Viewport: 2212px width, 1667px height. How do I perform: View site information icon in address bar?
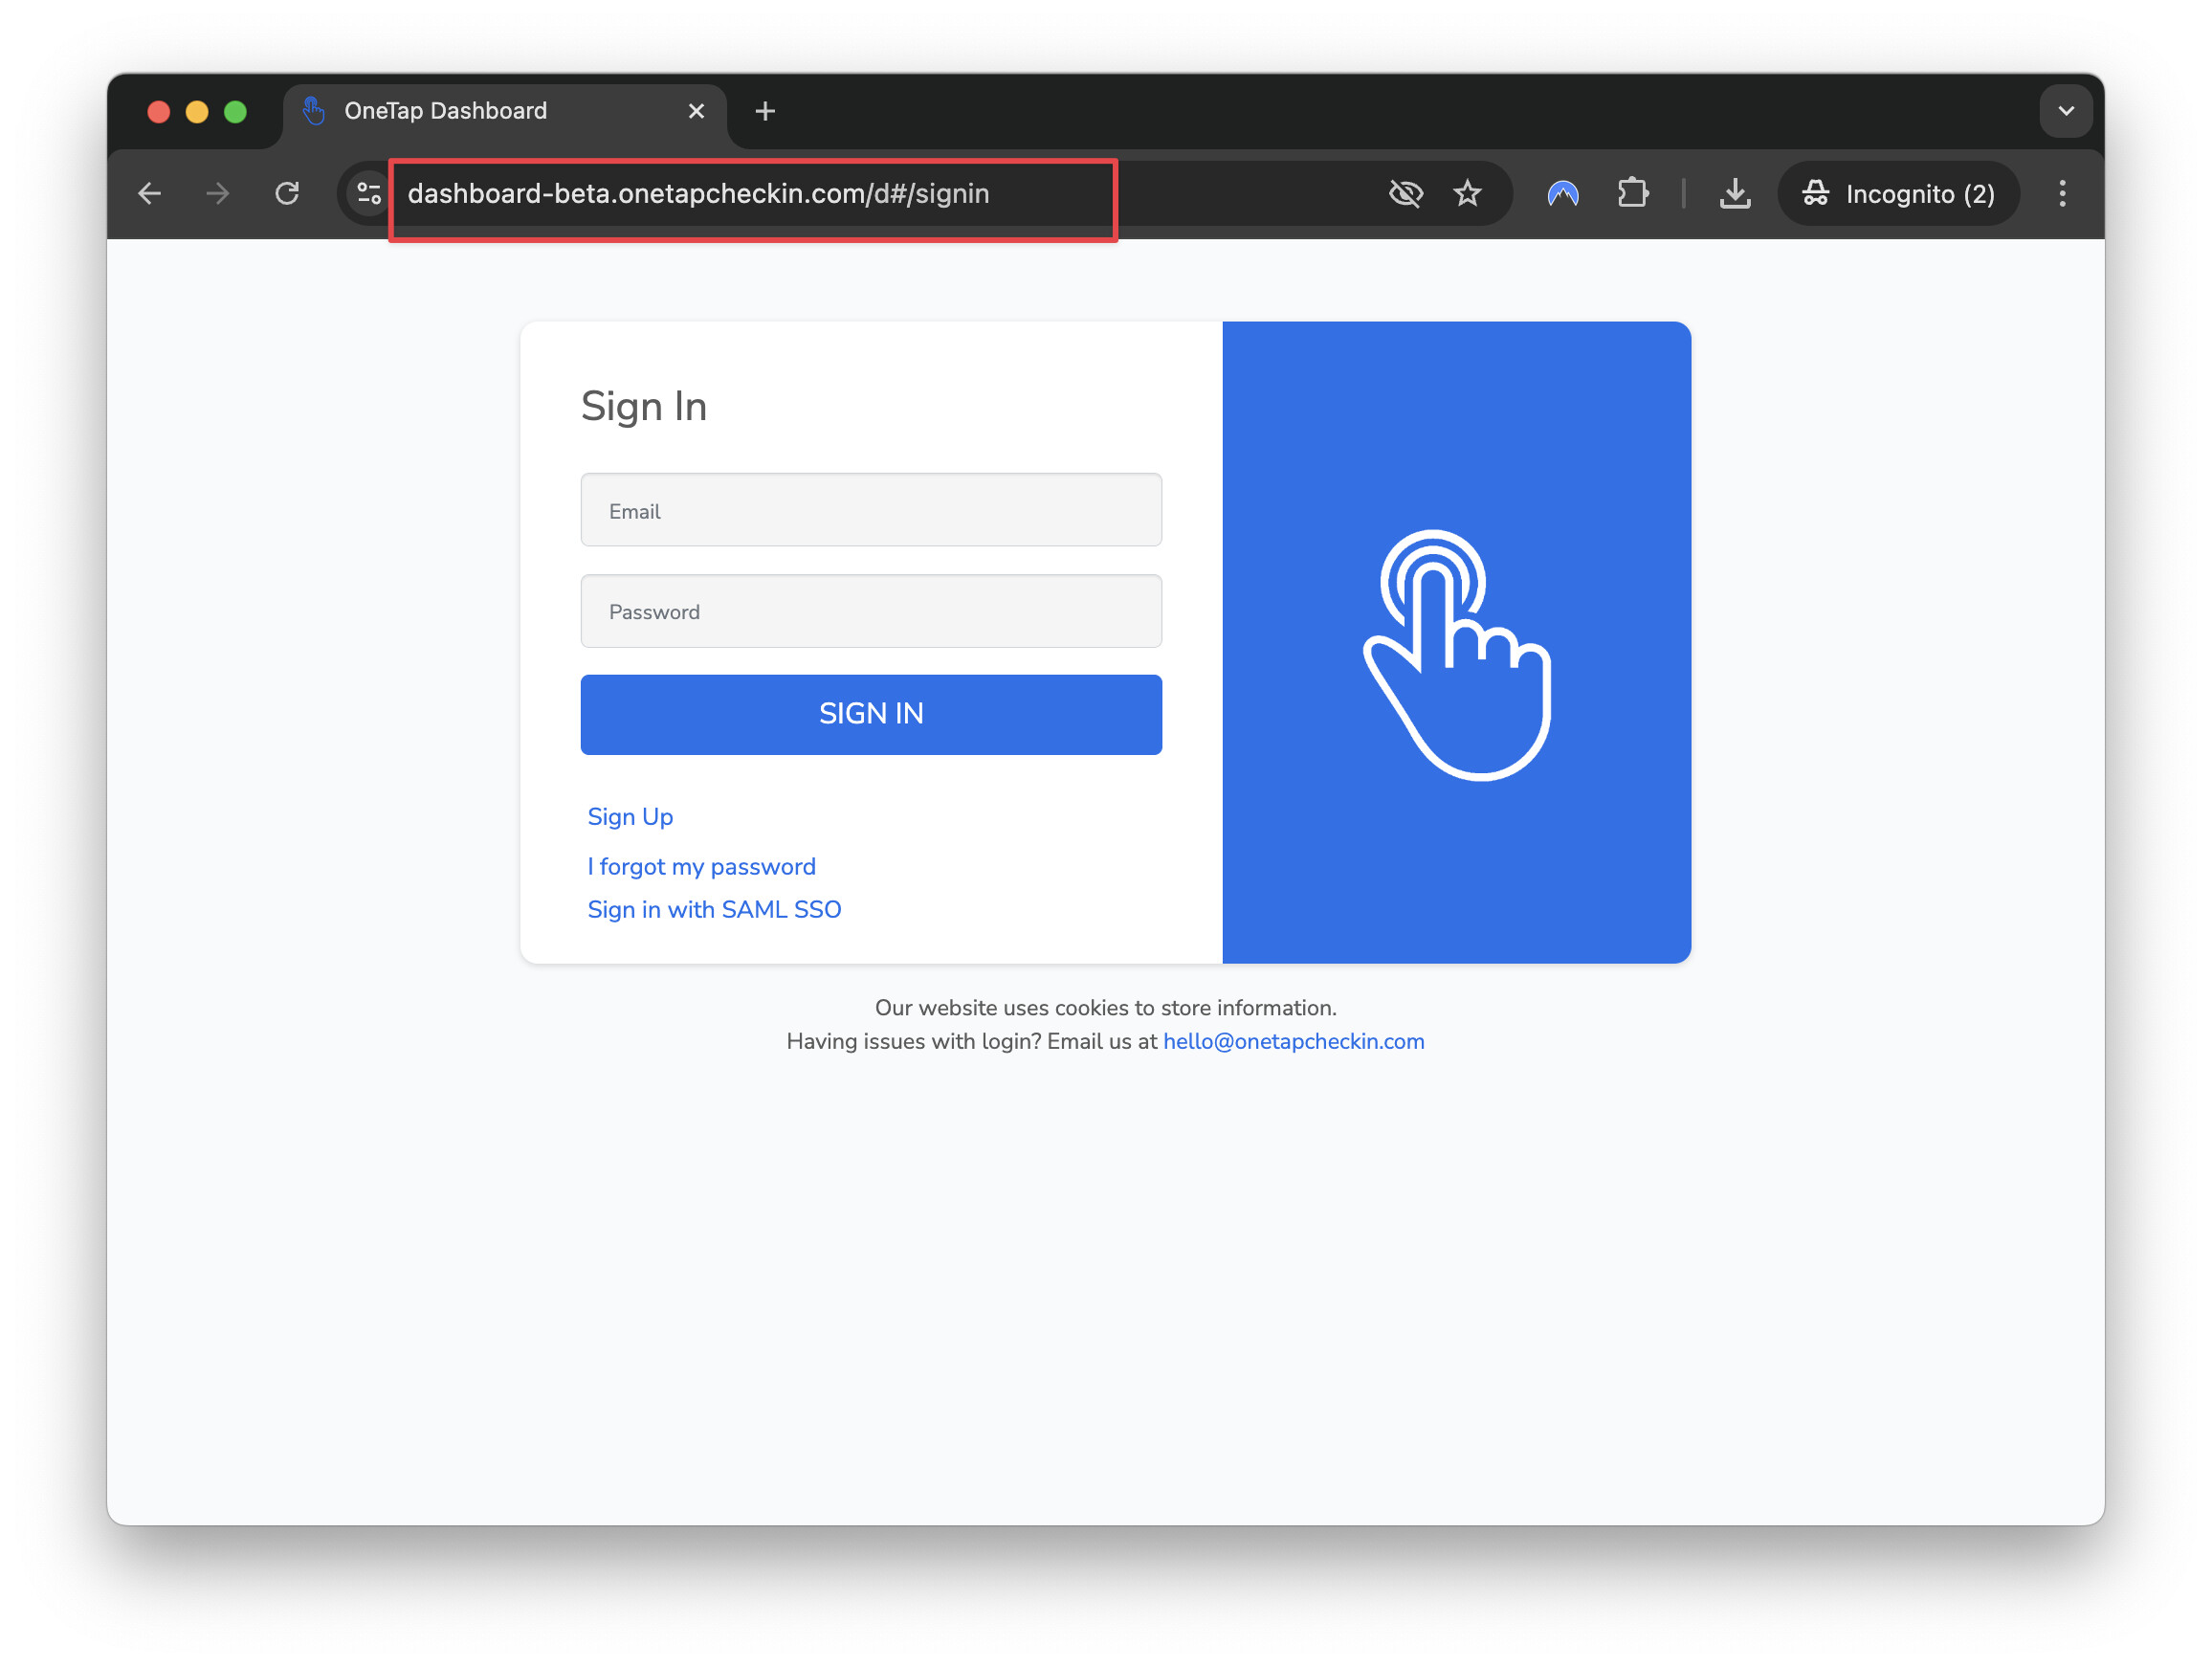[369, 193]
